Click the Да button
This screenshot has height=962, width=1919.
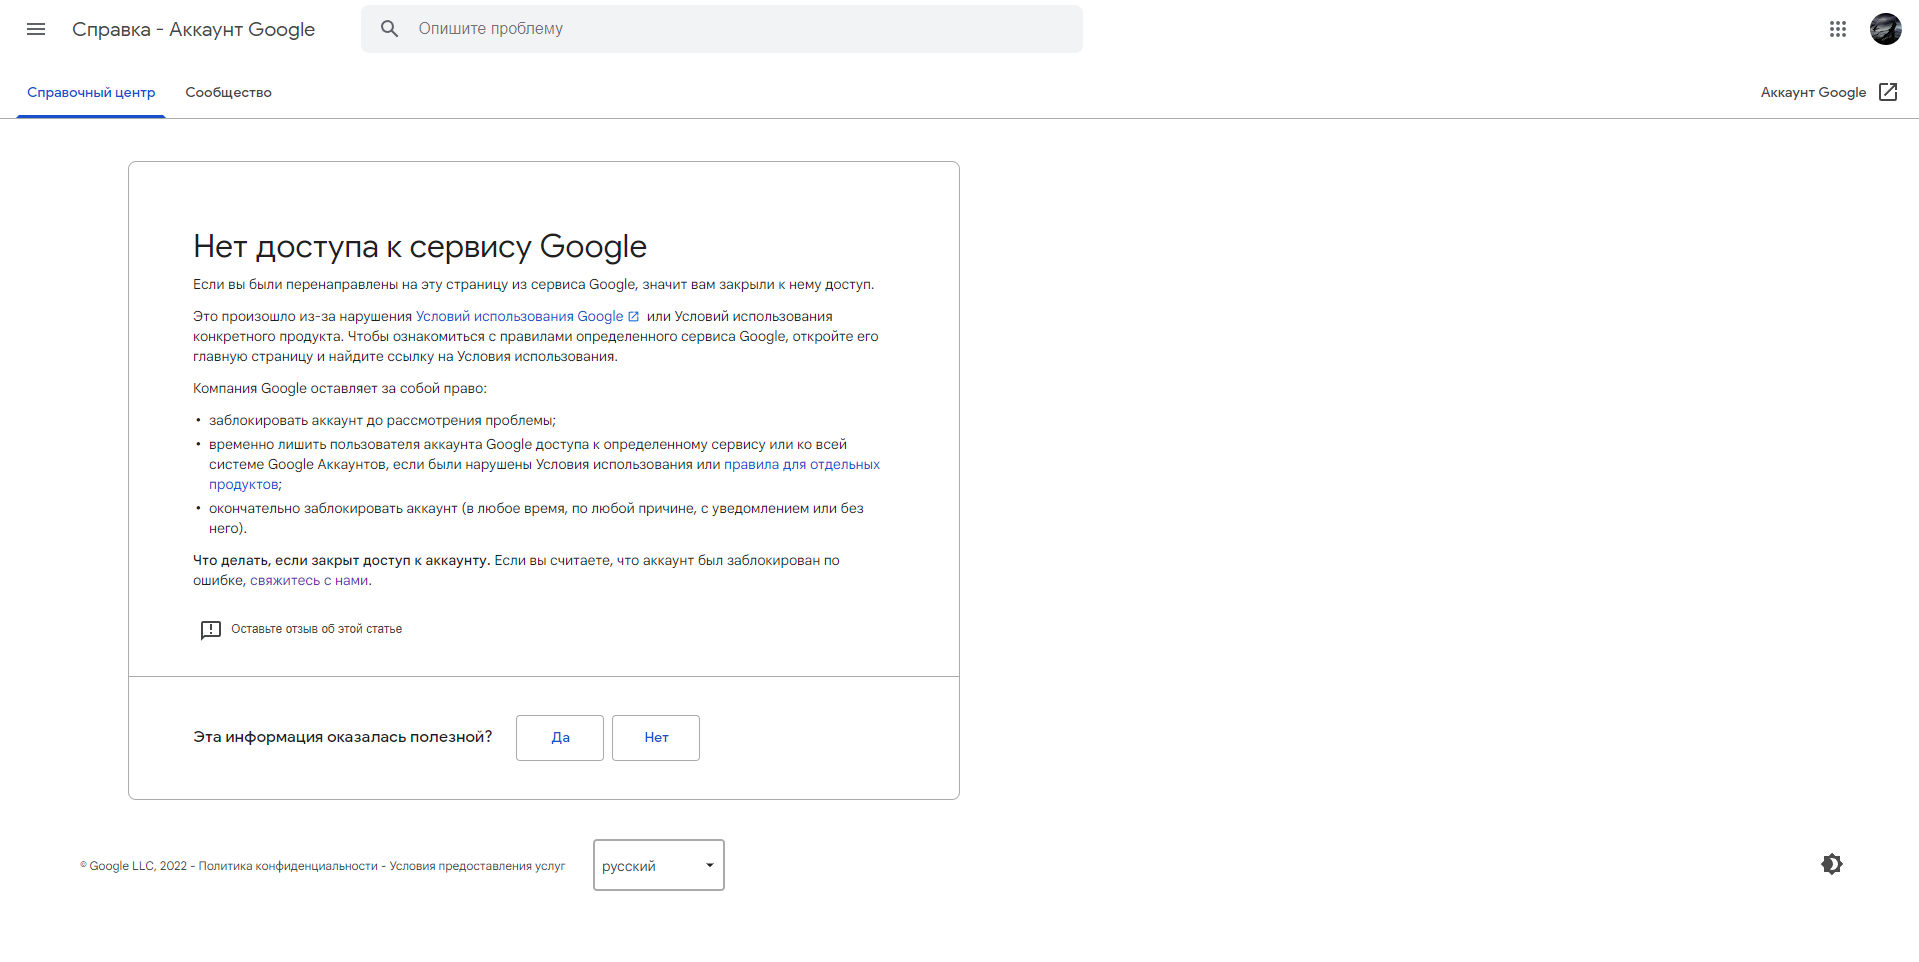pos(560,738)
